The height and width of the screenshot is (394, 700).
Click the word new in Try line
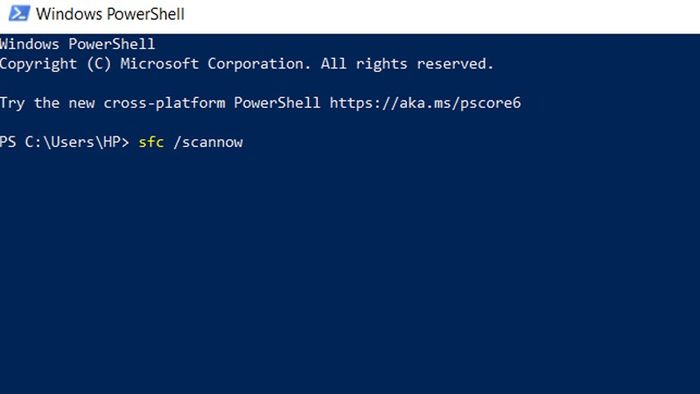tap(81, 104)
